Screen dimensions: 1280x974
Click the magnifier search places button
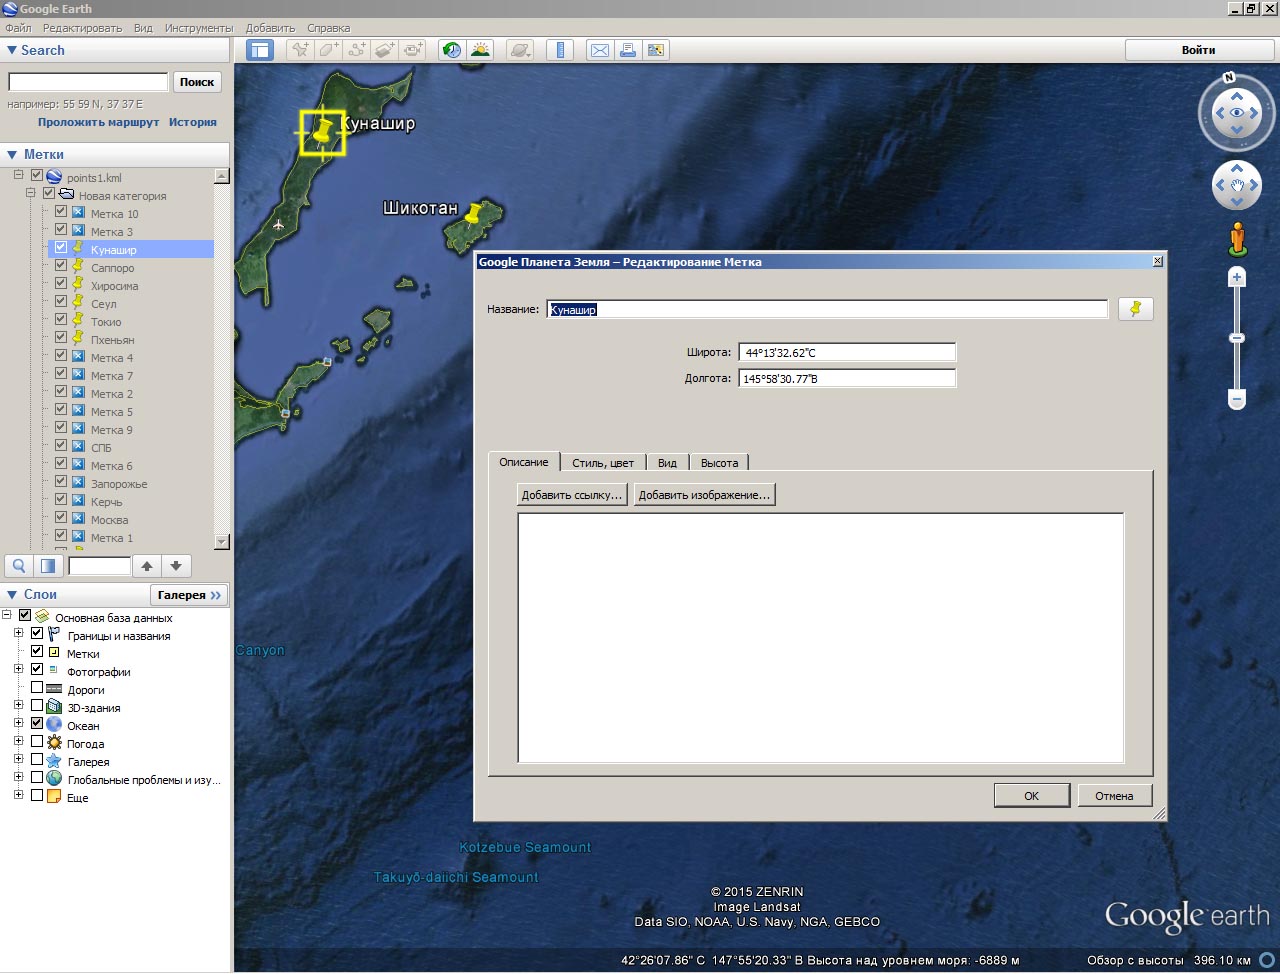[x=19, y=566]
